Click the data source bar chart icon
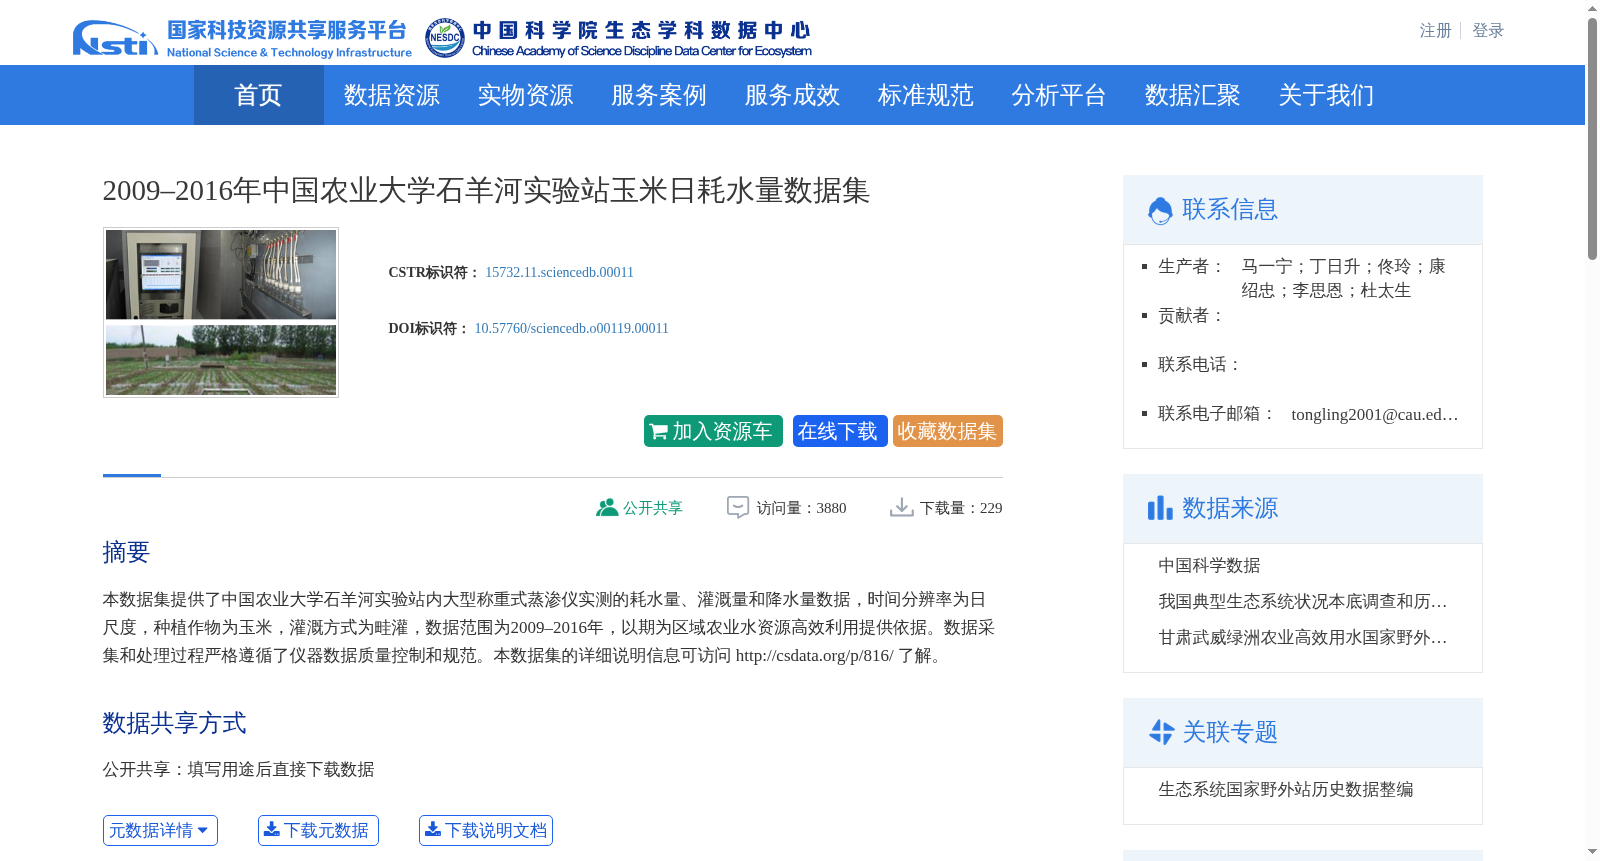This screenshot has width=1600, height=861. [1160, 508]
